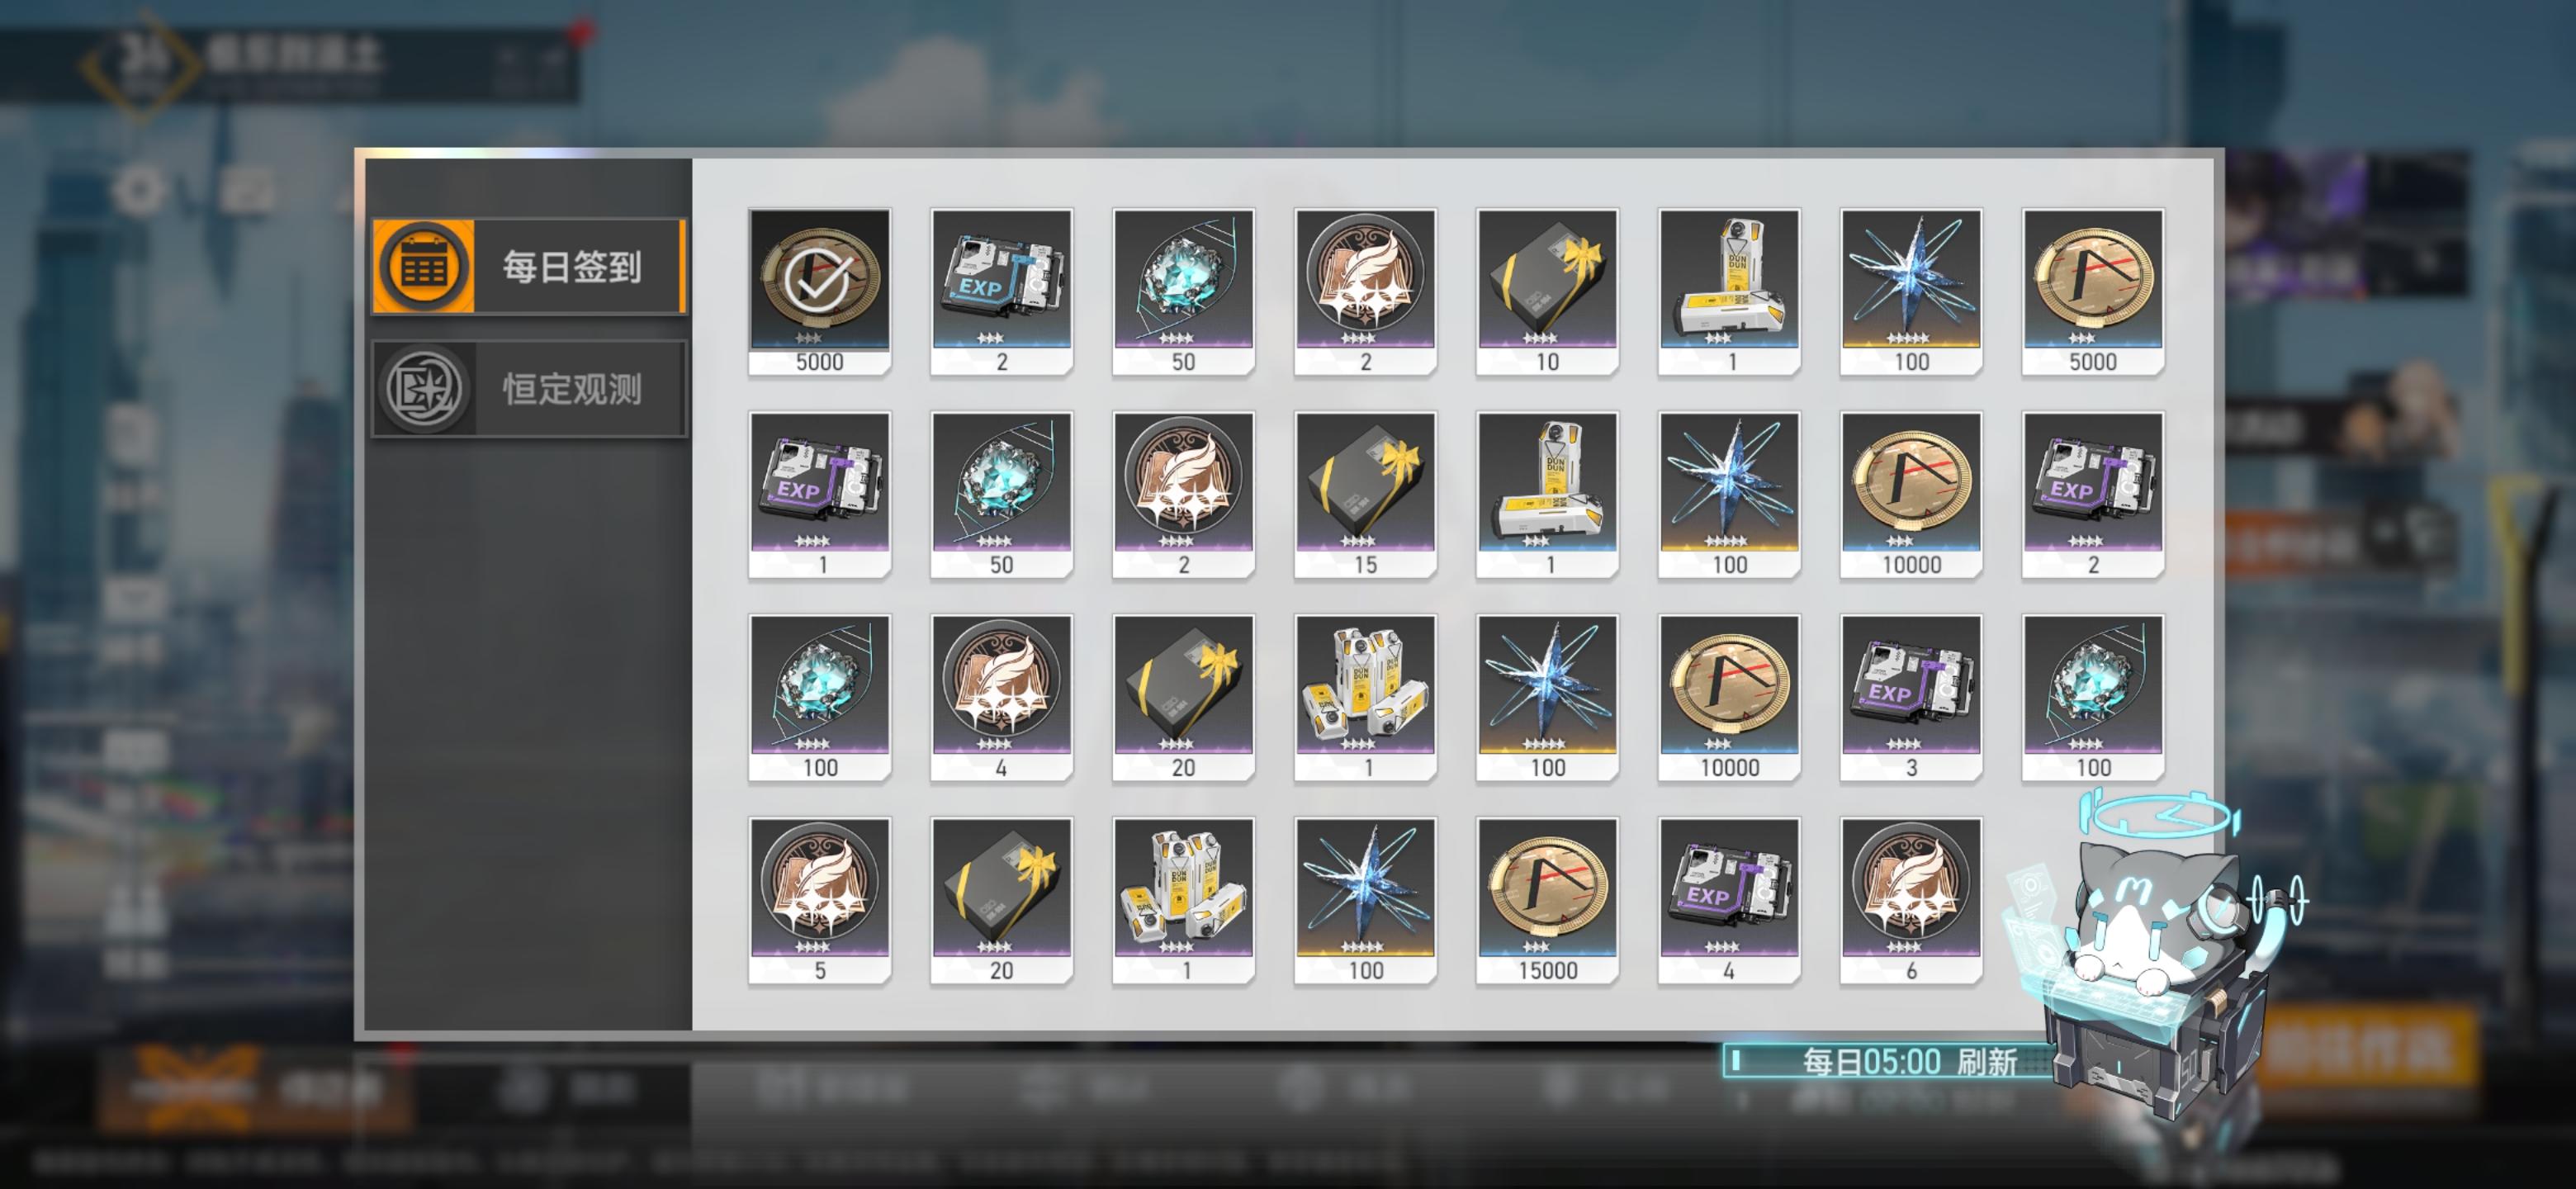Choose the feather badge reward of 6
The height and width of the screenshot is (1189, 2576).
click(x=1911, y=901)
